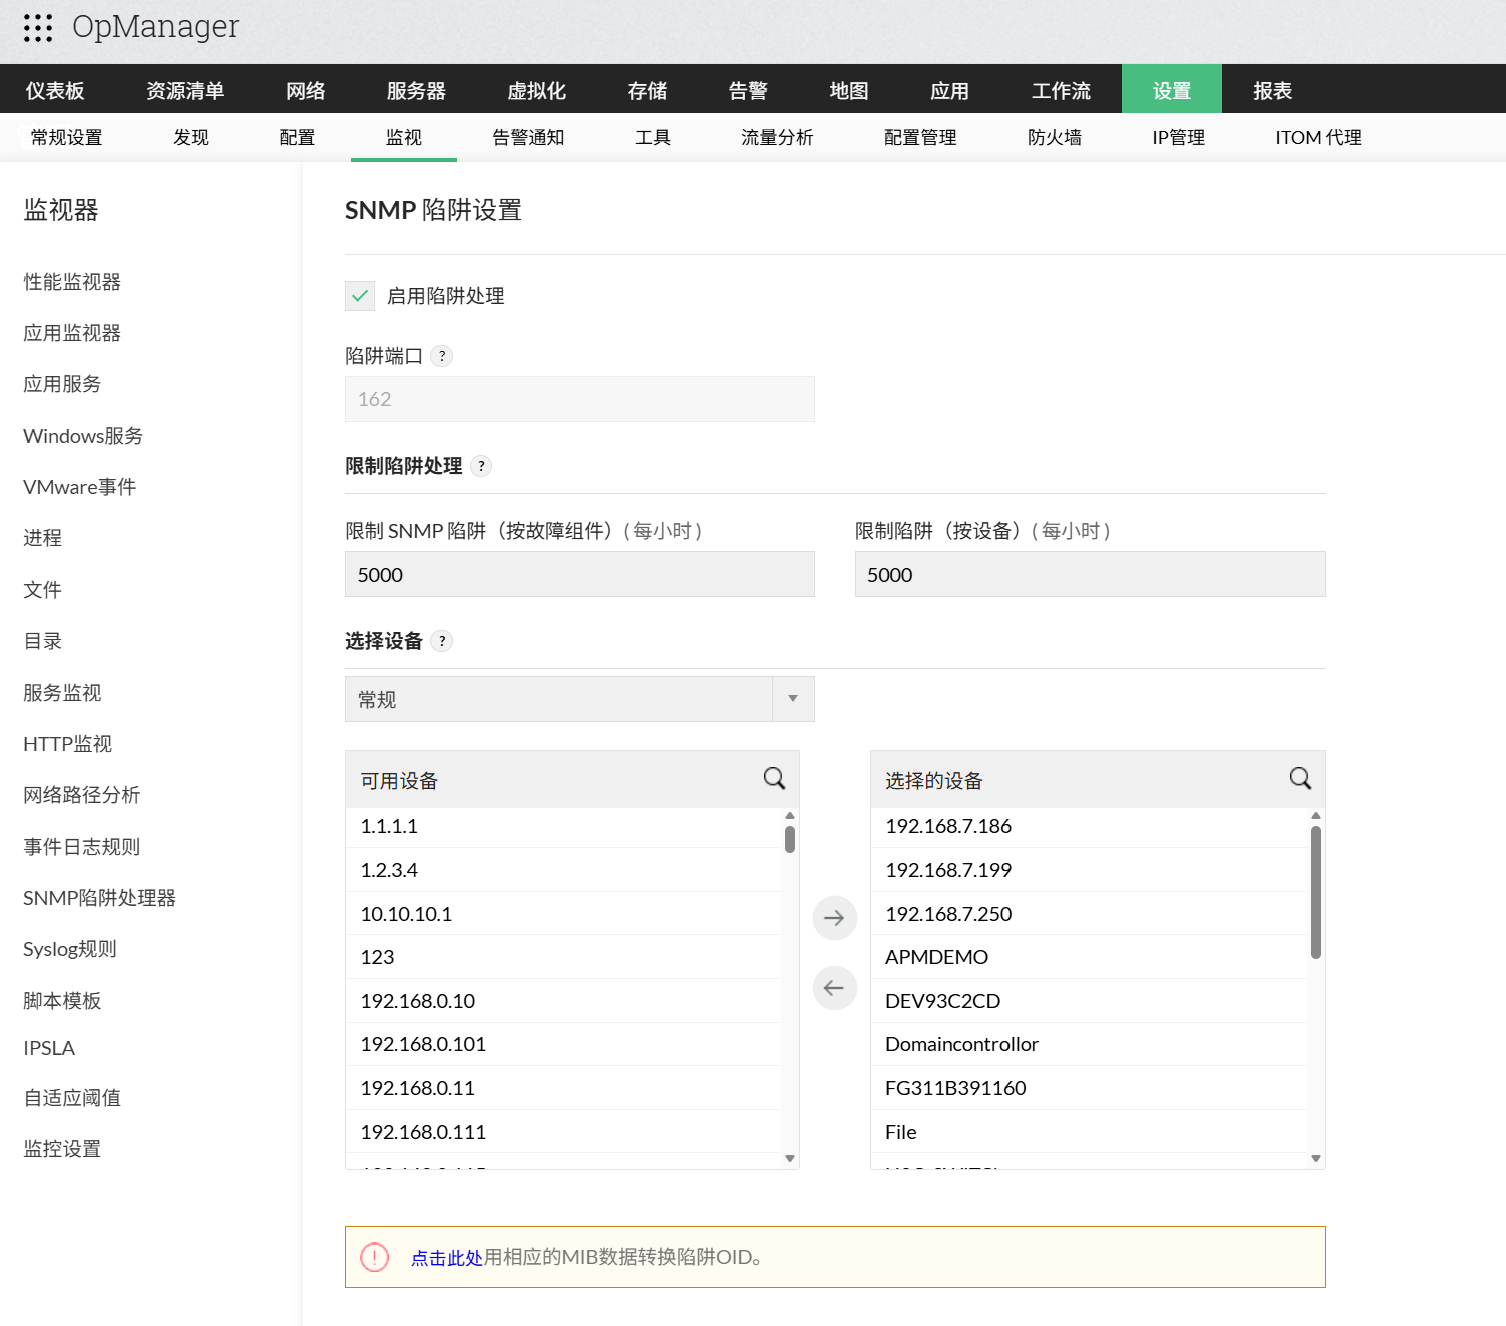Toggle the 启用陷阱处理 checkbox
The width and height of the screenshot is (1506, 1326).
(x=360, y=296)
